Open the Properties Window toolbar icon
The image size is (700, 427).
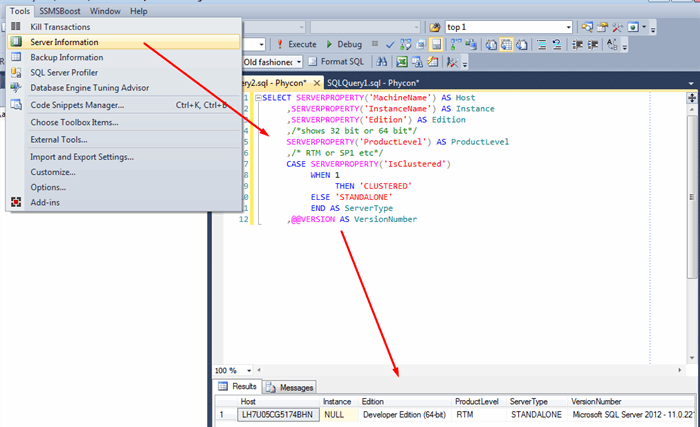tap(602, 27)
